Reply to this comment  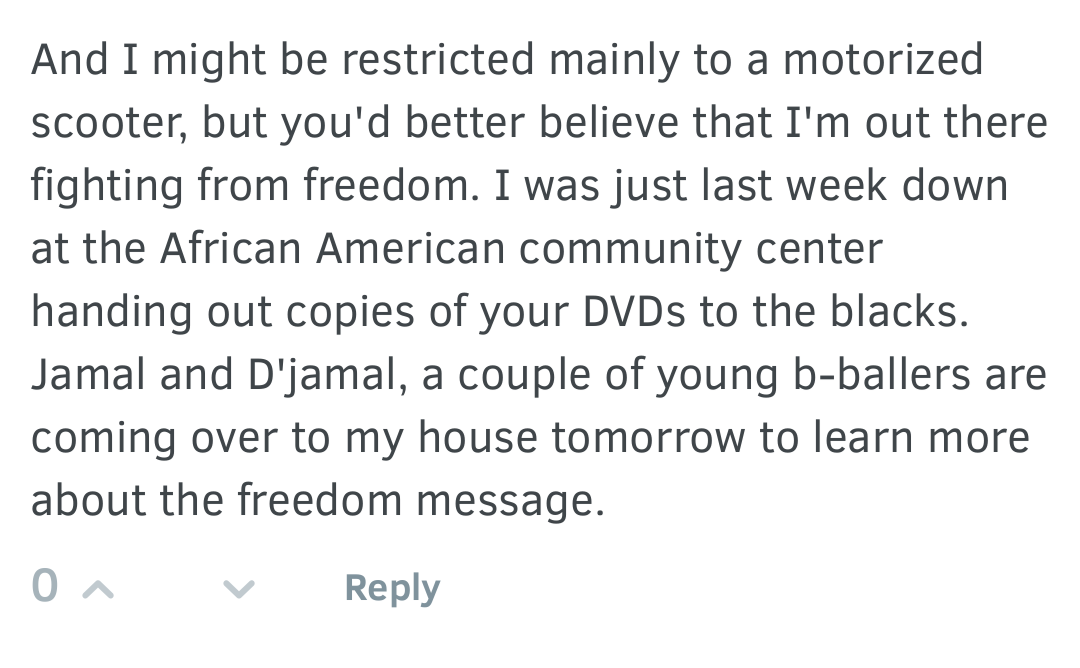[392, 588]
